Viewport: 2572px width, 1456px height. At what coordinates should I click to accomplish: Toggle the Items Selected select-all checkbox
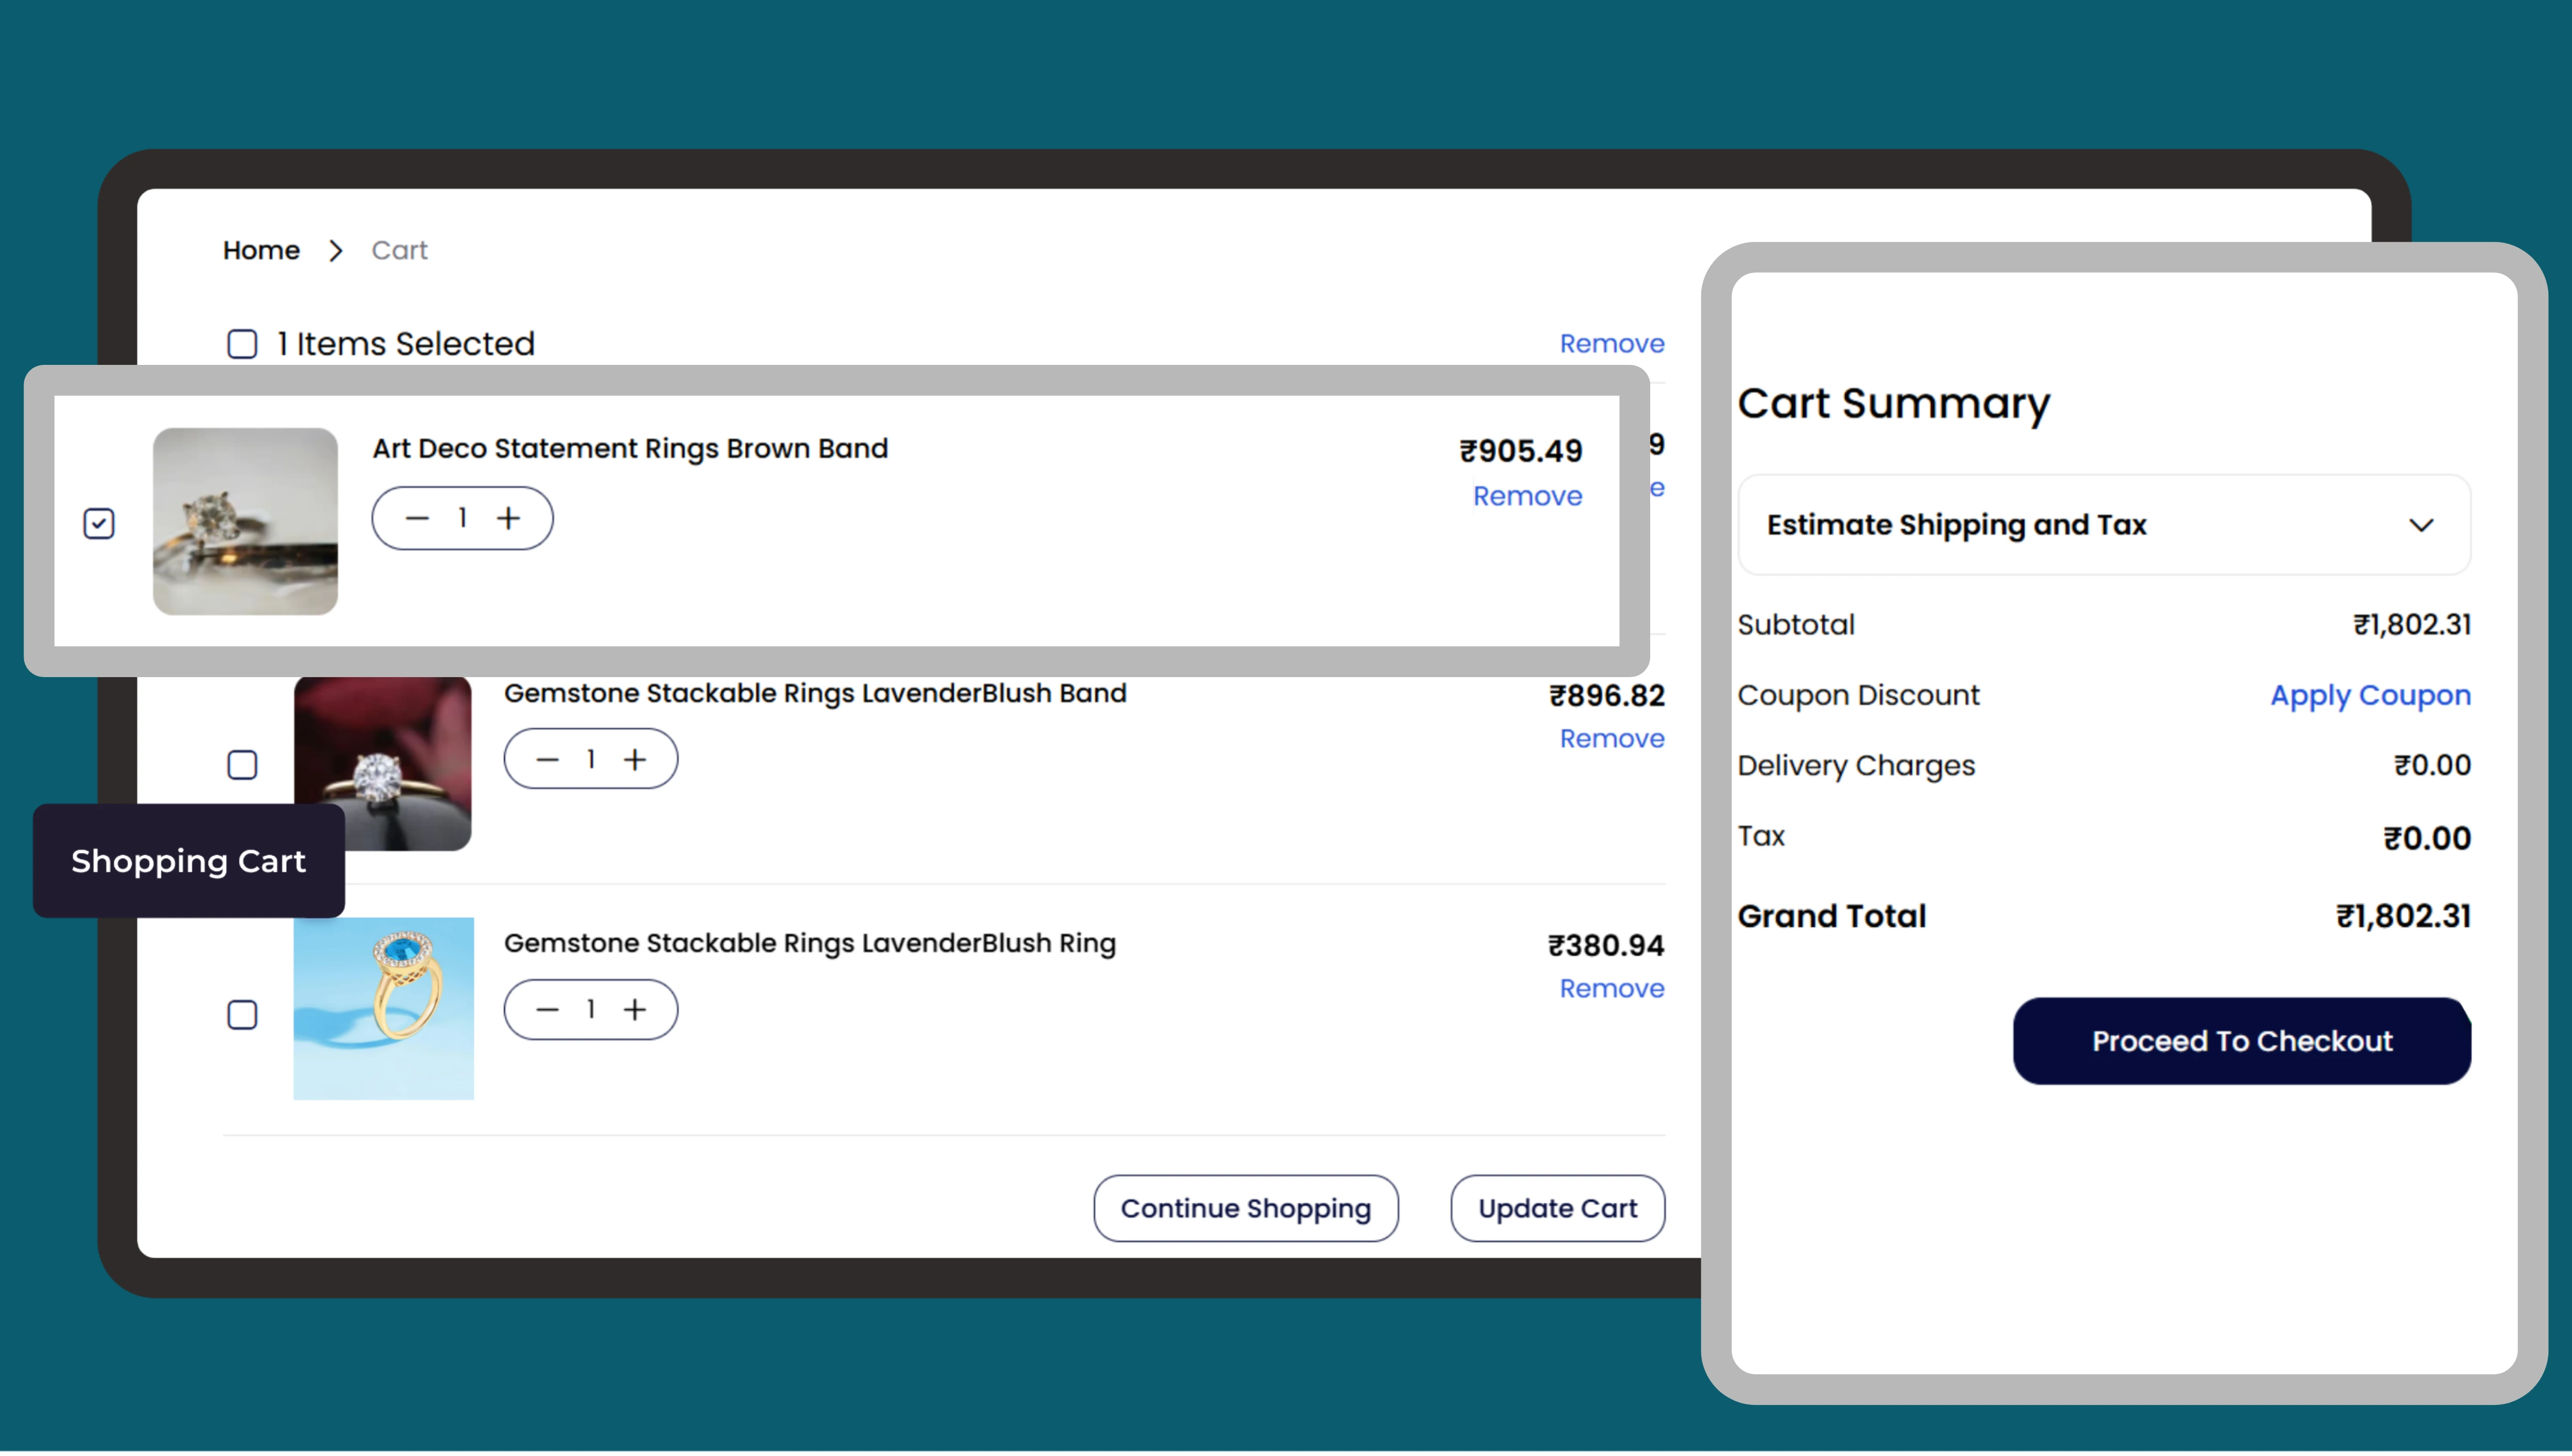click(x=242, y=344)
